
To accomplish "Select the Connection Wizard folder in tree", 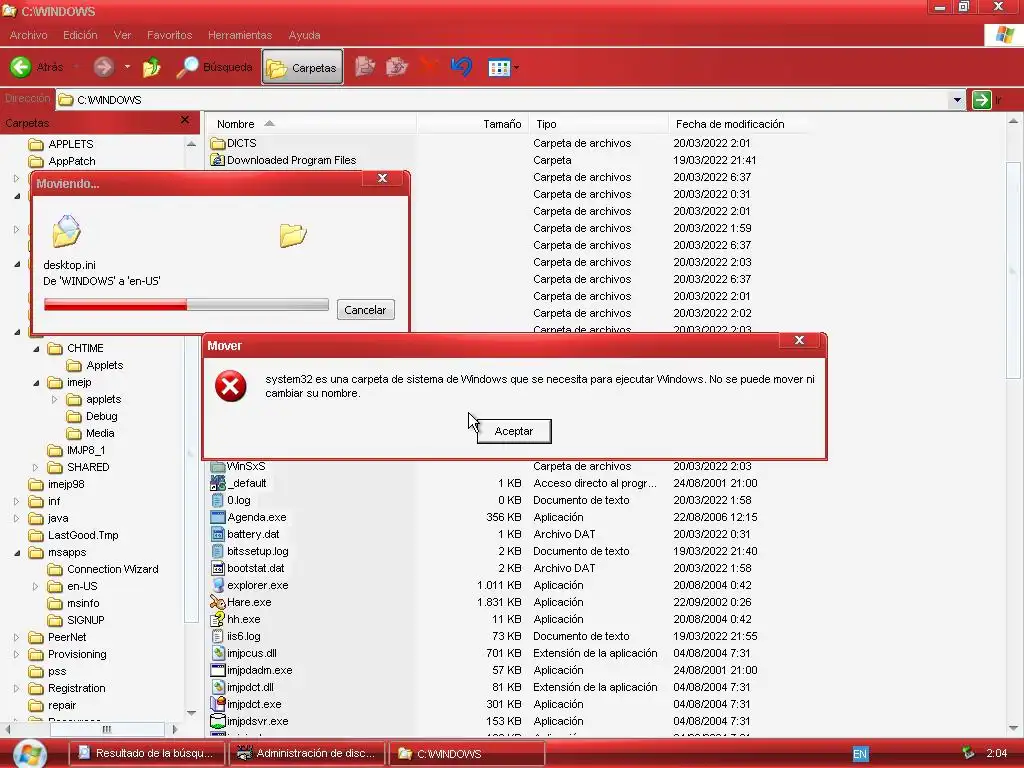I will coord(104,569).
